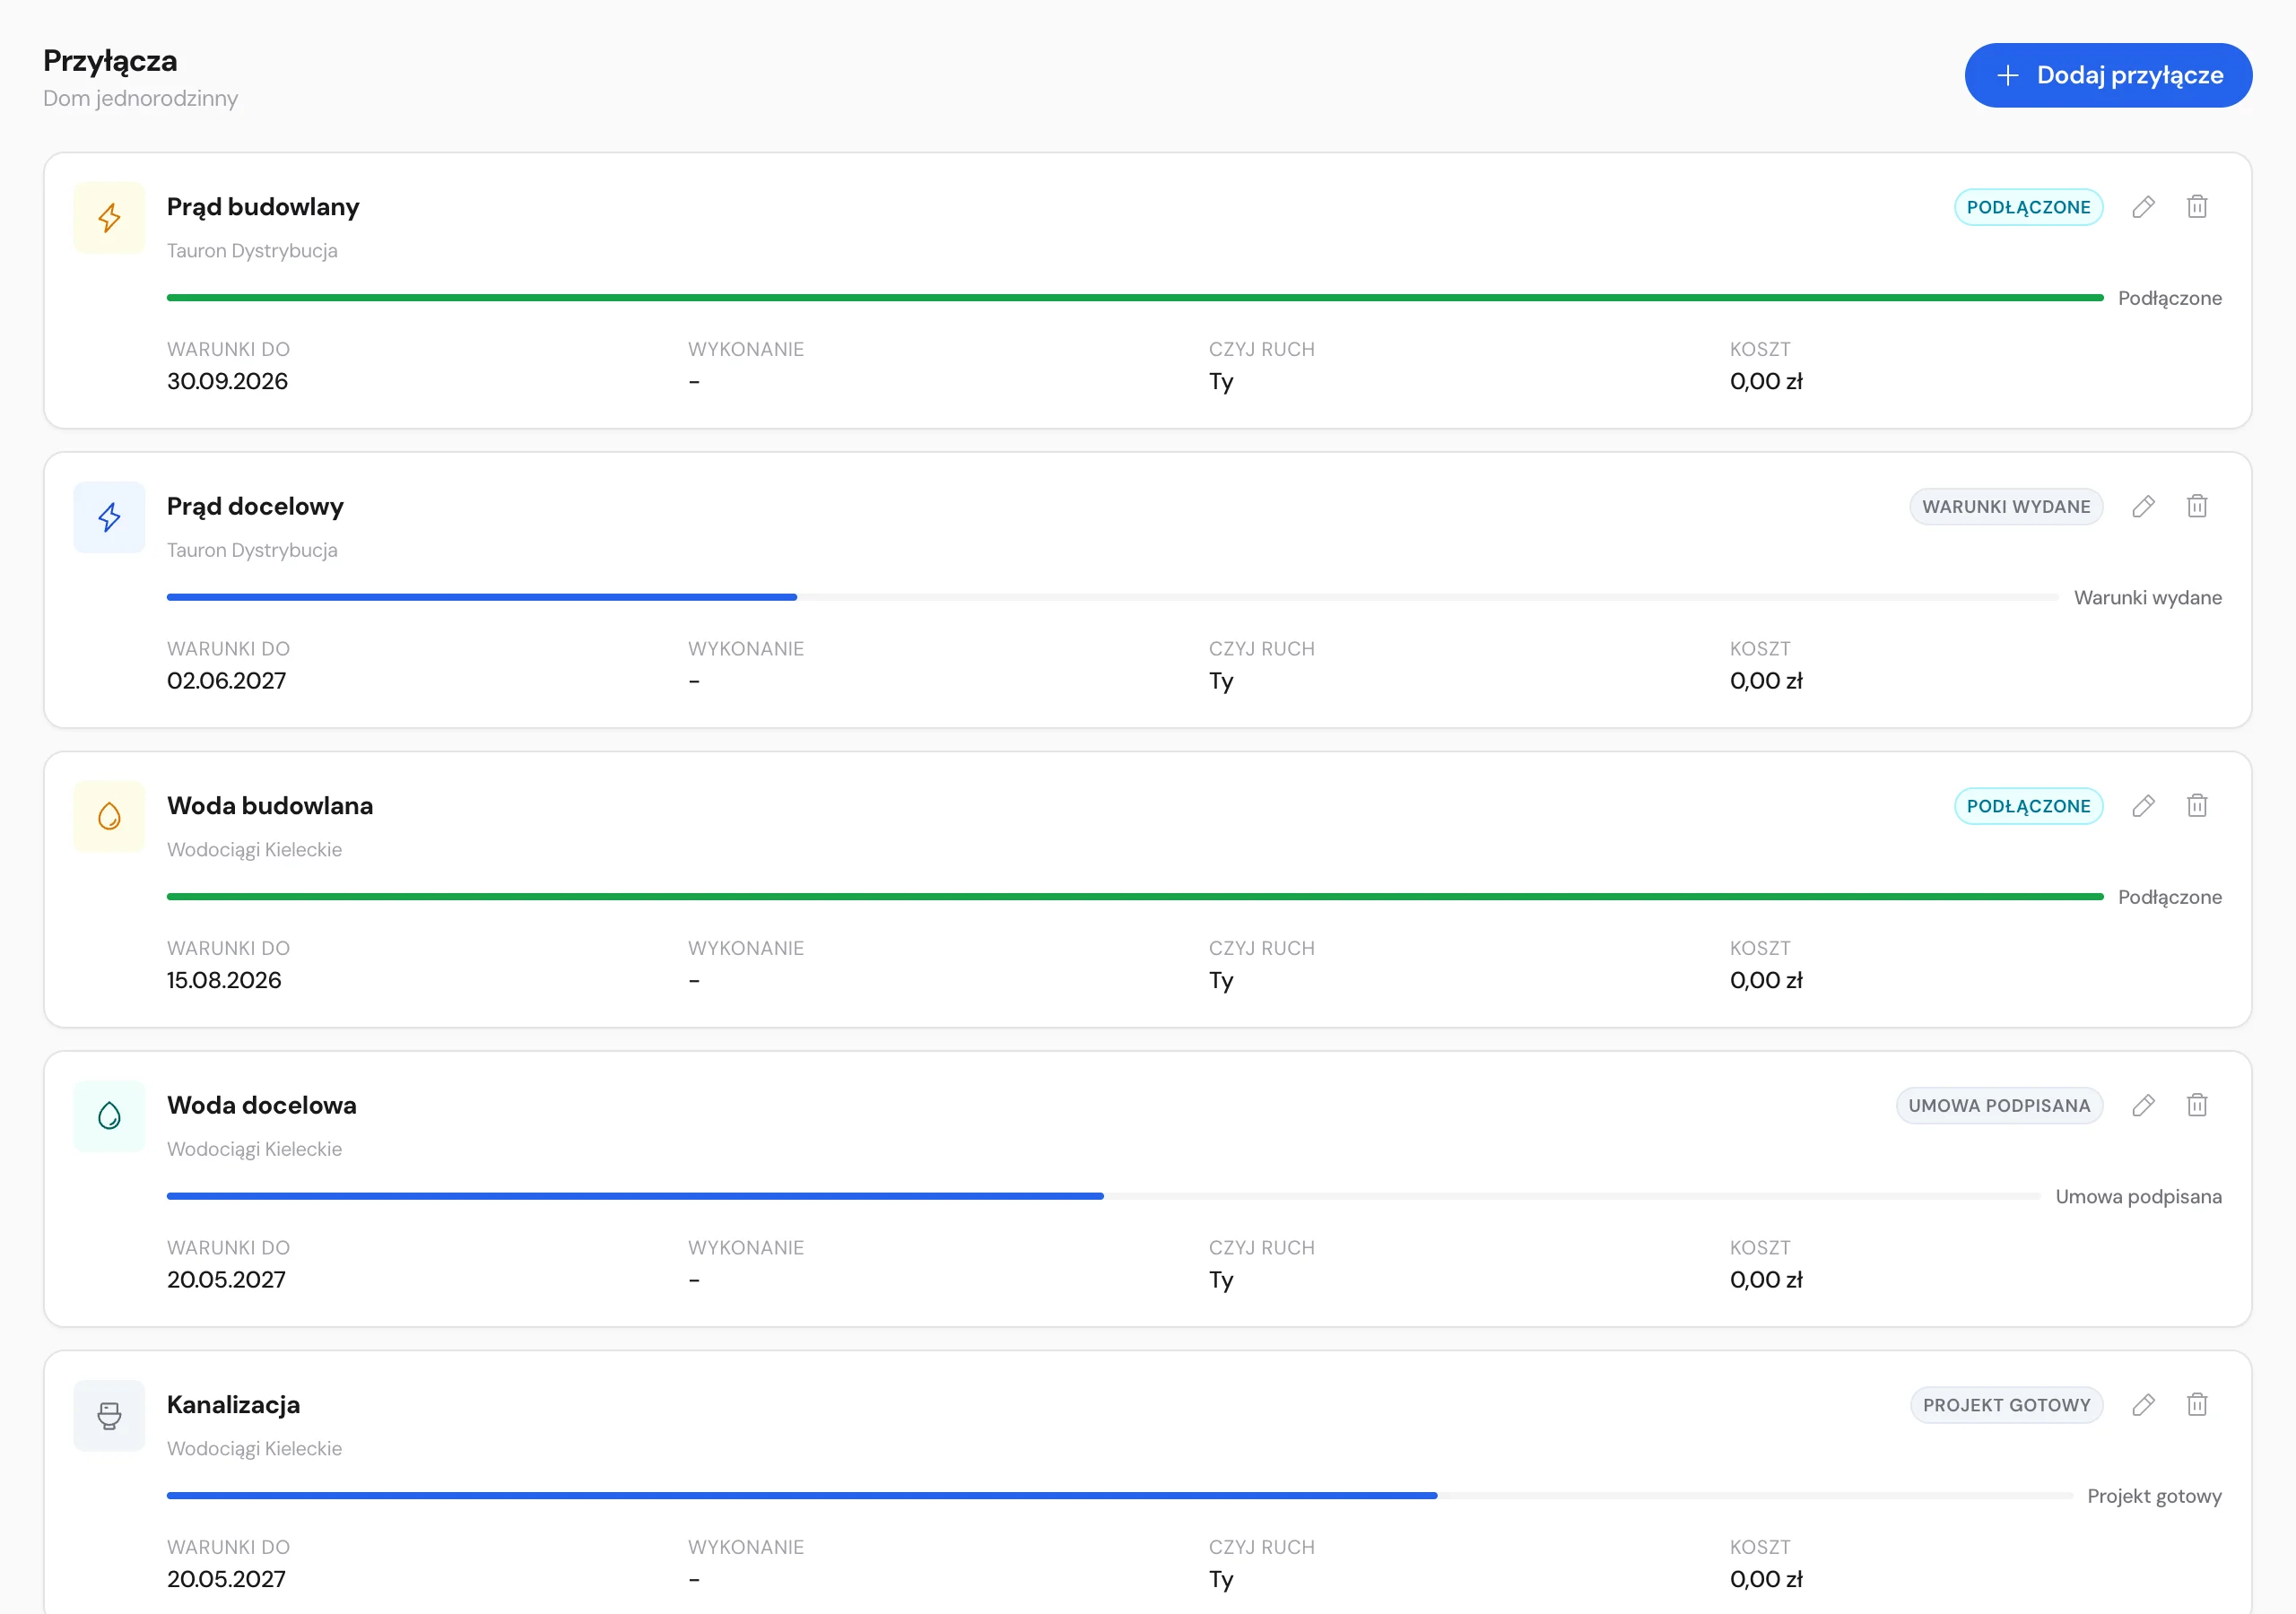This screenshot has width=2296, height=1614.
Task: Click the 0,00 zł cost of Prąd docelowy
Action: [x=1766, y=681]
